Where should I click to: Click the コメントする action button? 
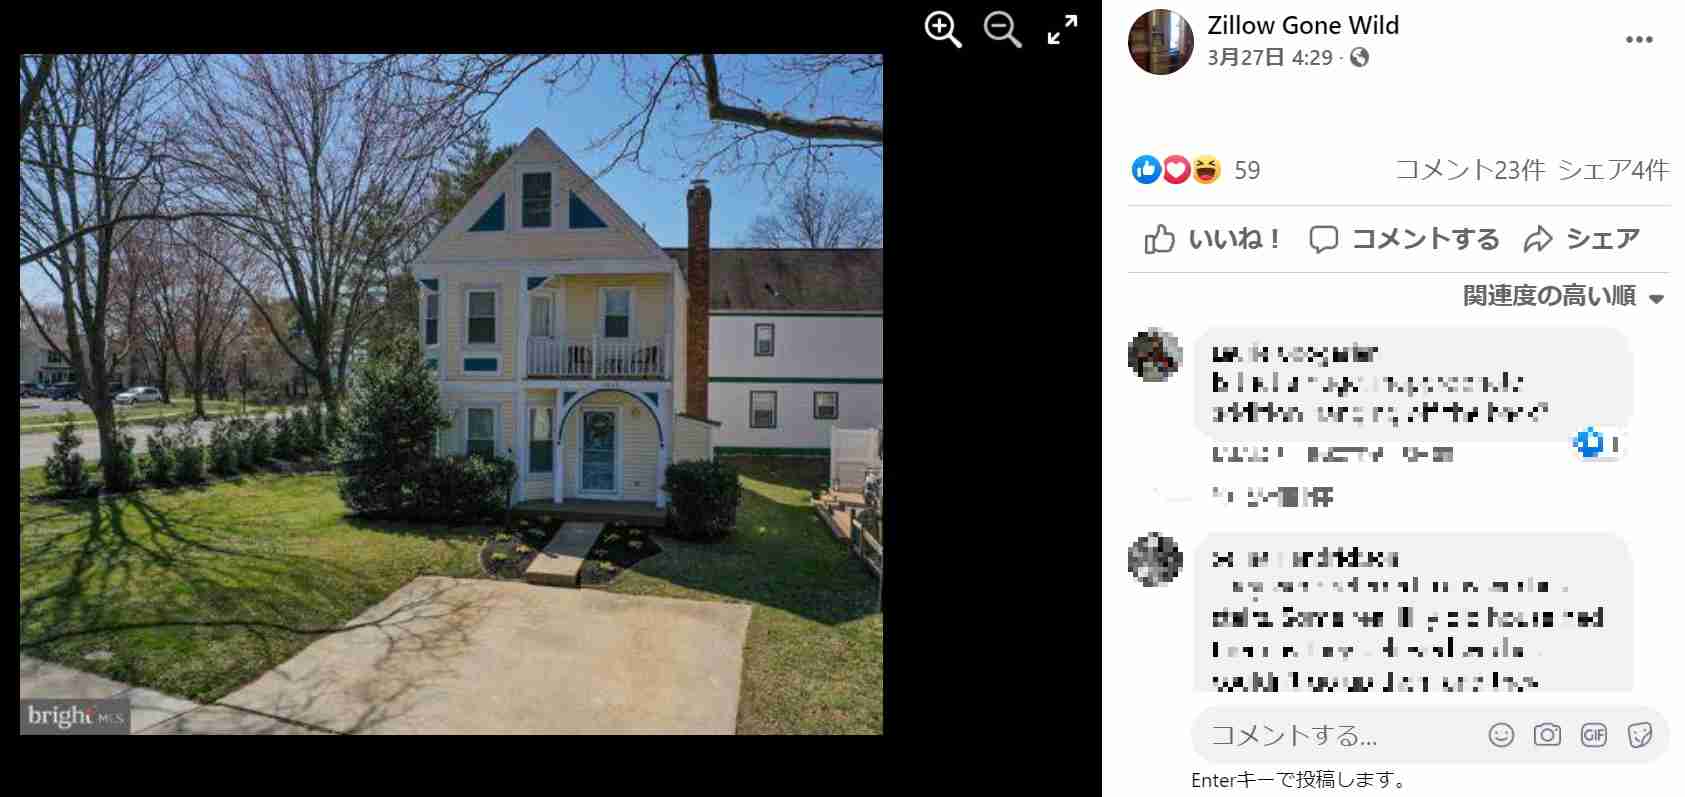point(1404,239)
